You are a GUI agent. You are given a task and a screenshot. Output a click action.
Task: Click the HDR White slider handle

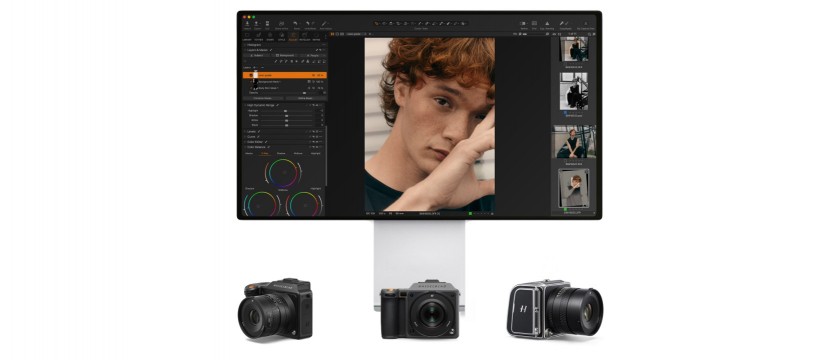tap(287, 121)
